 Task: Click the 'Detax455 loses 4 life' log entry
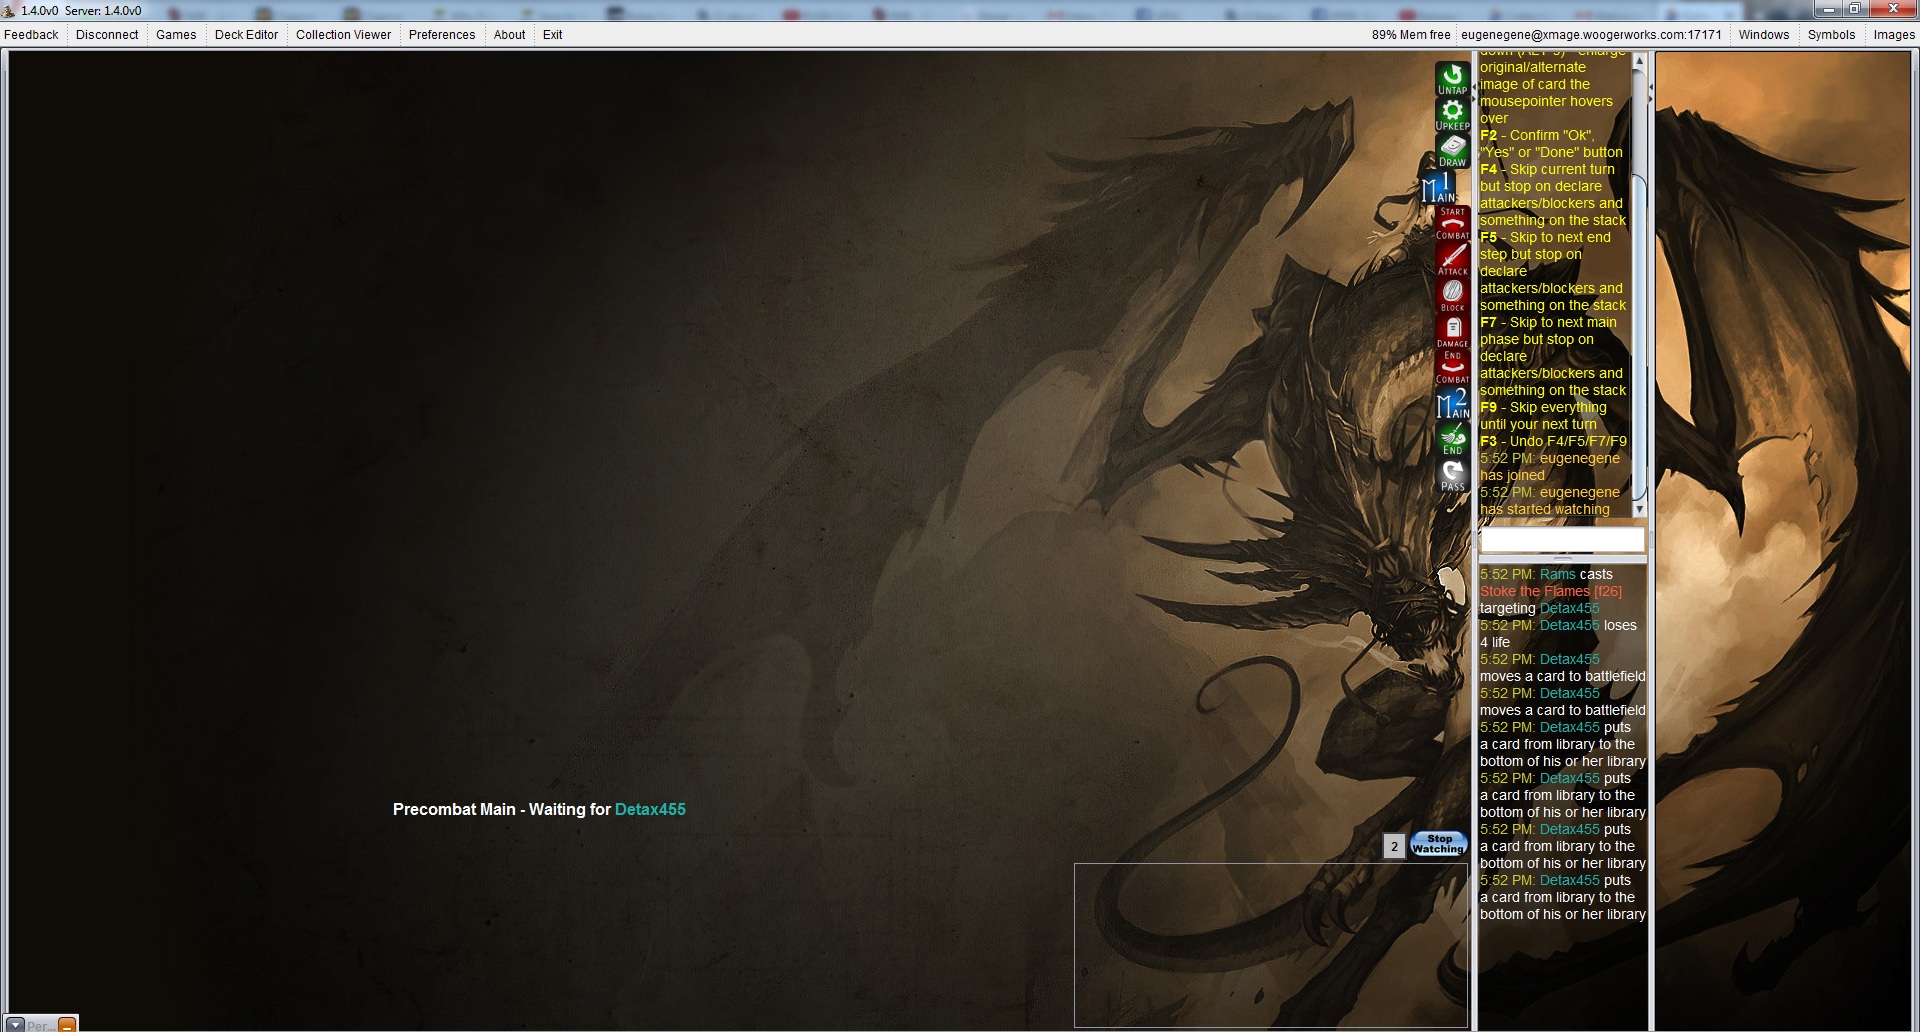coord(1558,634)
